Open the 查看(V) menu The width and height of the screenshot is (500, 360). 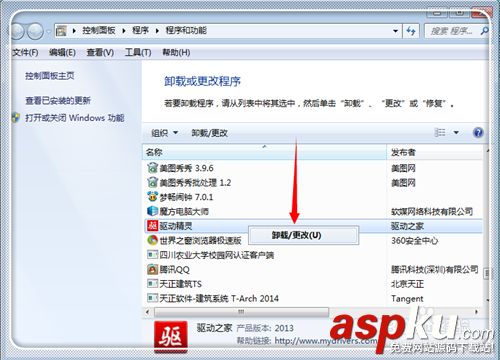pyautogui.click(x=100, y=52)
